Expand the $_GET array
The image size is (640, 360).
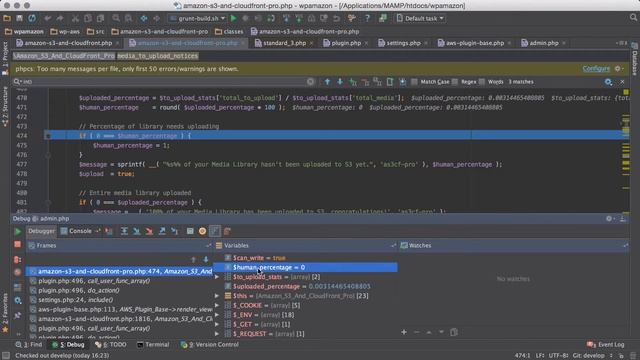217,324
